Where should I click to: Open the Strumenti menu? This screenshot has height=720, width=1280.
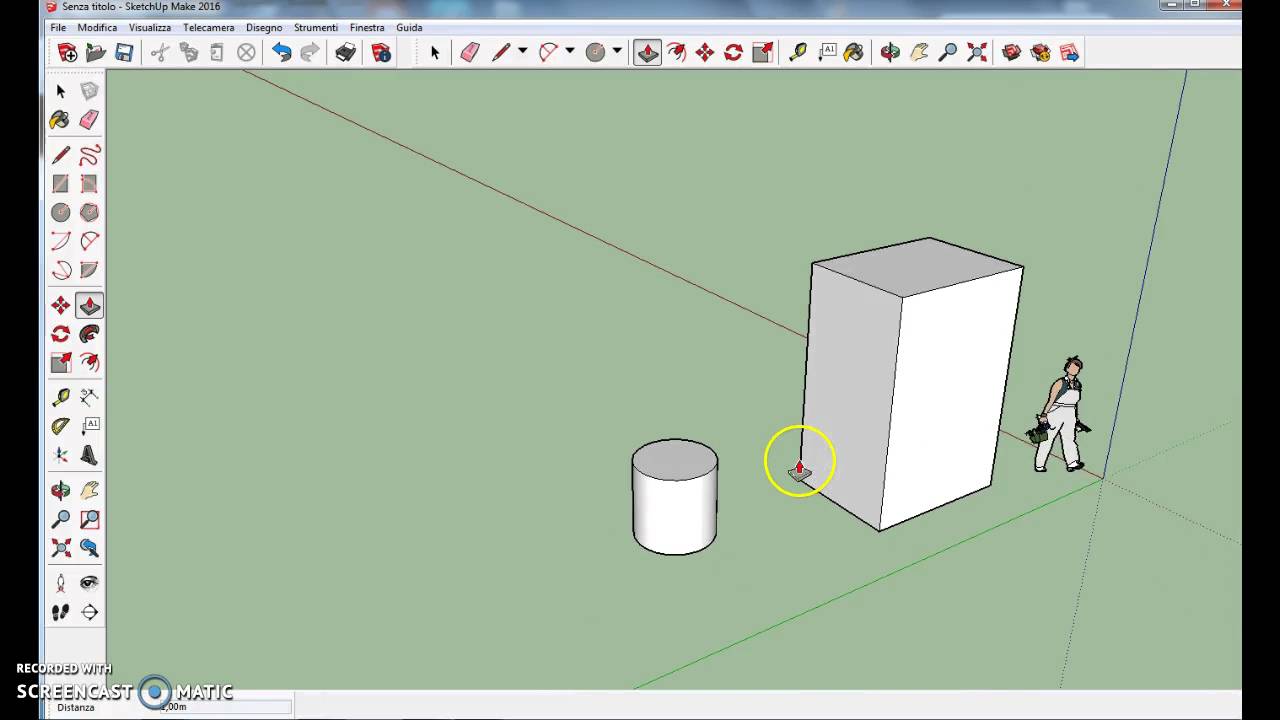tap(315, 27)
